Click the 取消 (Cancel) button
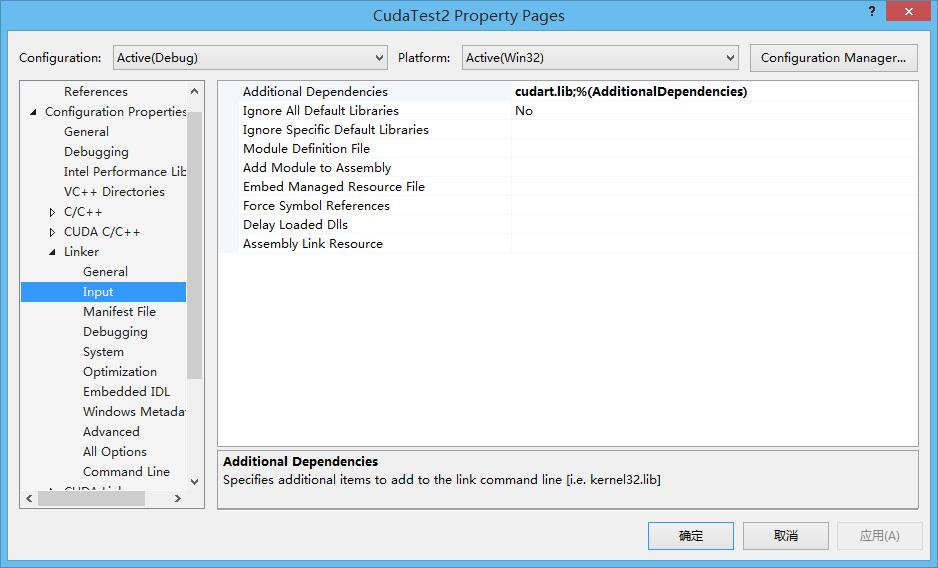The height and width of the screenshot is (568, 938). pos(785,536)
